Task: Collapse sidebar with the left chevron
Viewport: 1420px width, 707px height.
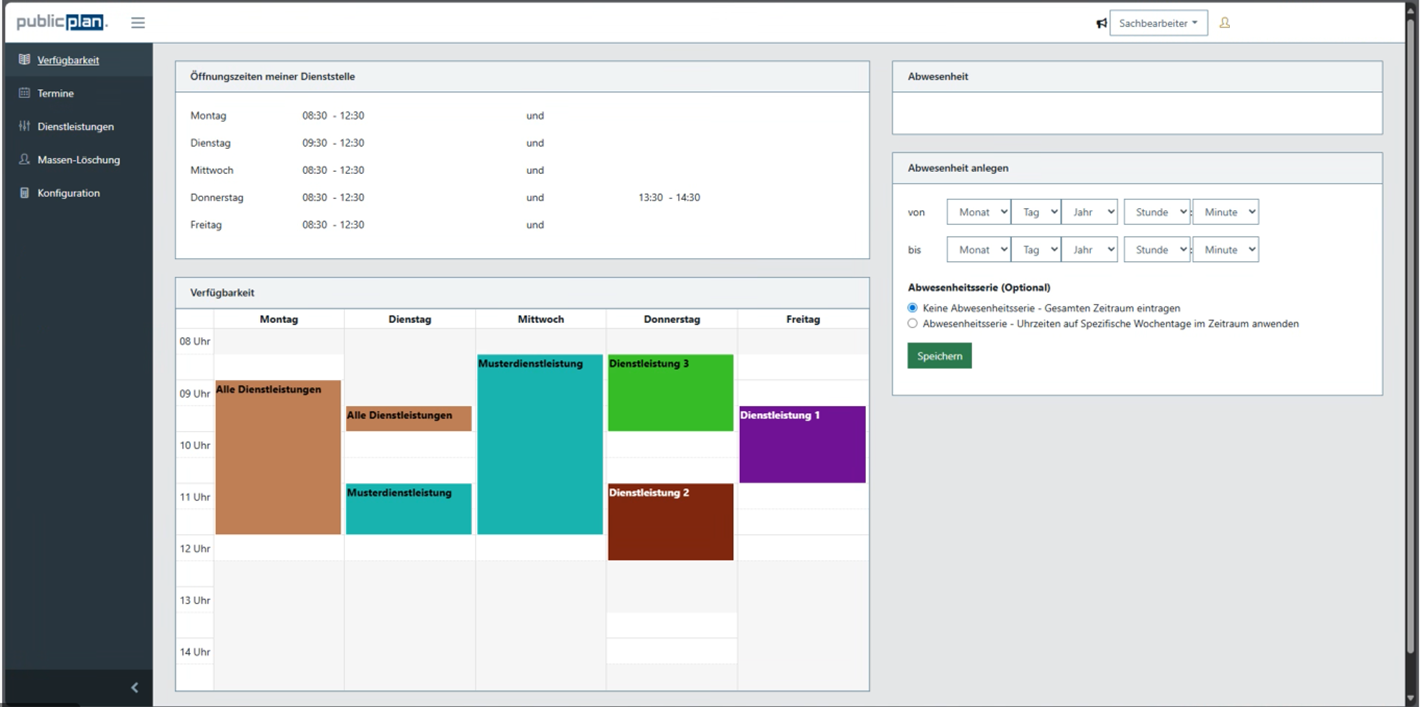Action: [x=134, y=687]
